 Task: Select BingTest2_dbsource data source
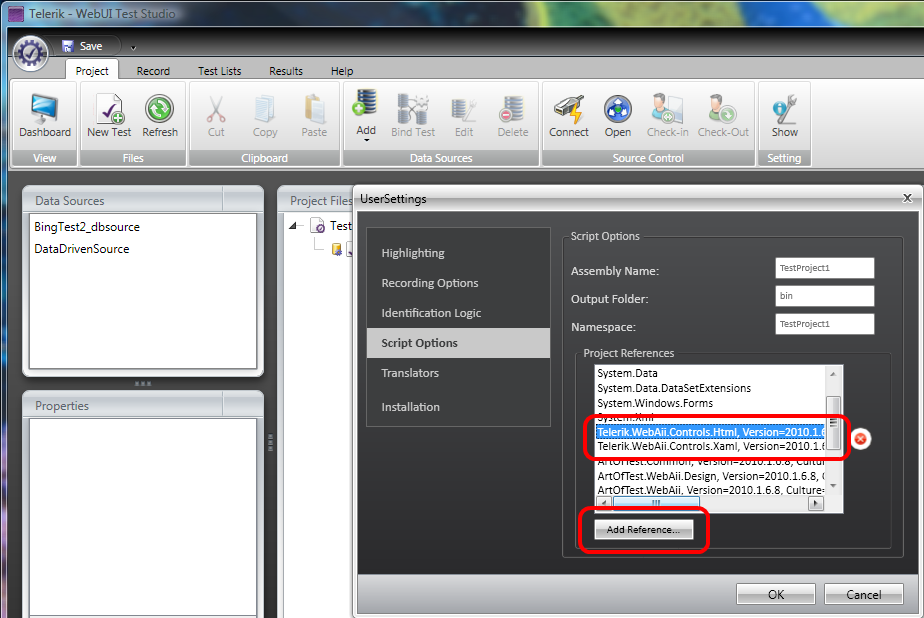click(87, 227)
